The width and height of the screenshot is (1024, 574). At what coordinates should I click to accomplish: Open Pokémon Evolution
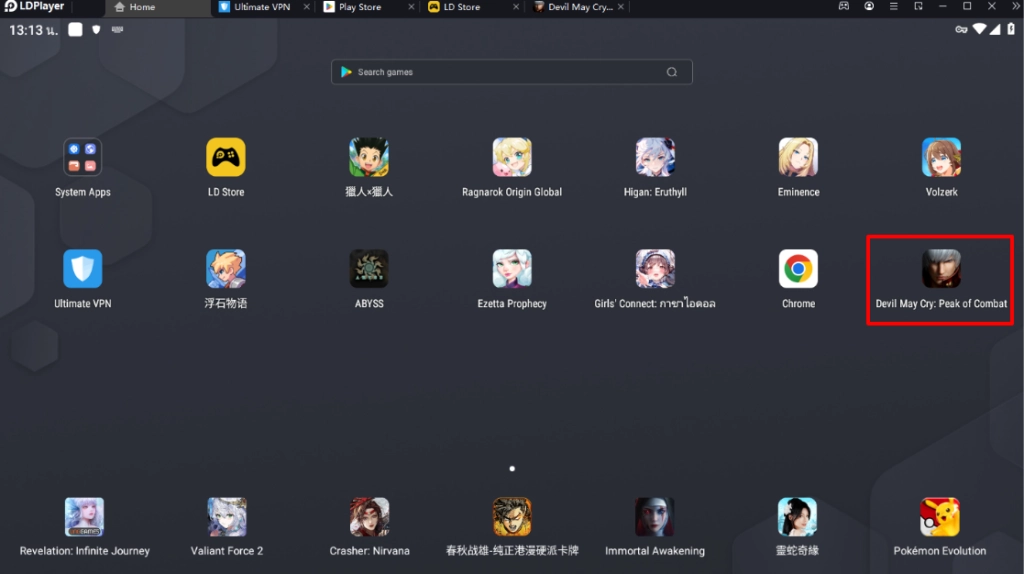940,517
